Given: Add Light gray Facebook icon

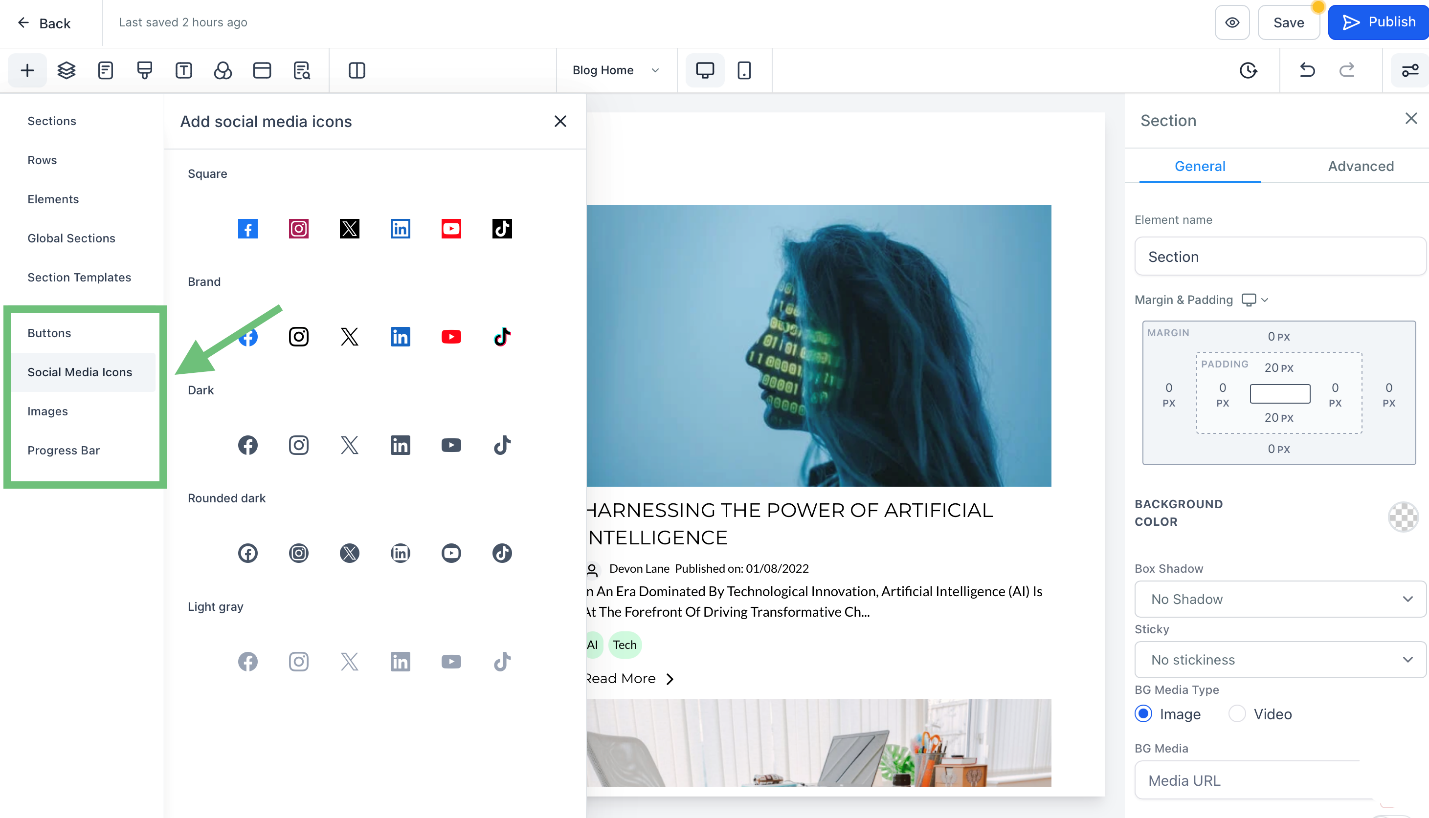Looking at the screenshot, I should click(x=248, y=661).
